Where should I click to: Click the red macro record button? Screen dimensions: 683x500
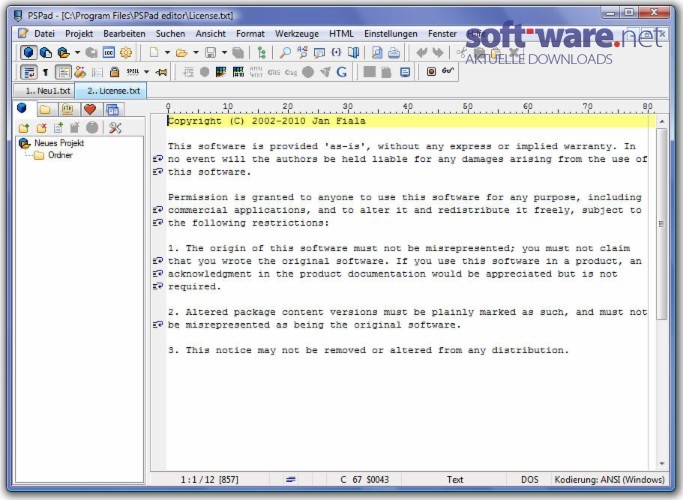[x=431, y=71]
